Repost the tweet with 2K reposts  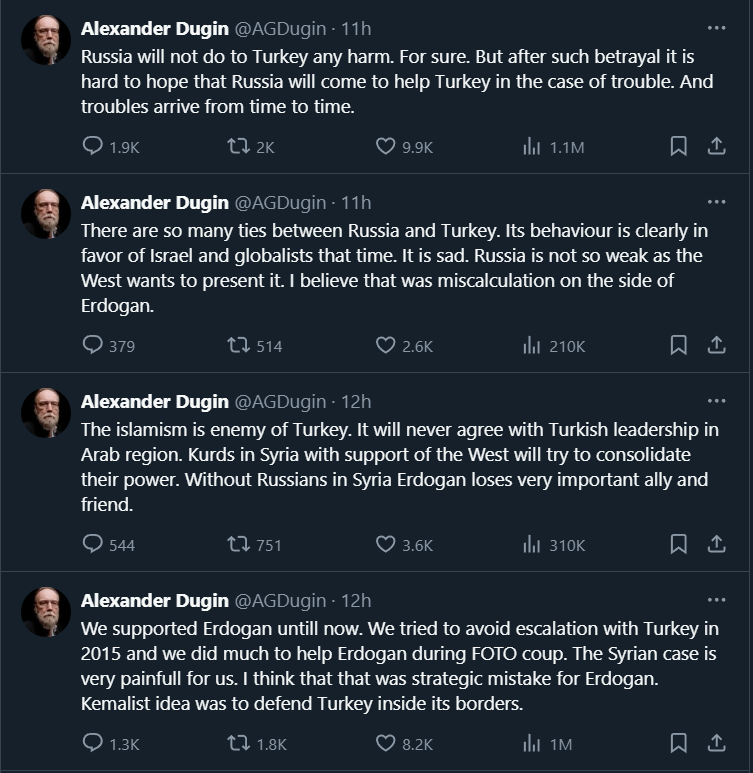238,146
